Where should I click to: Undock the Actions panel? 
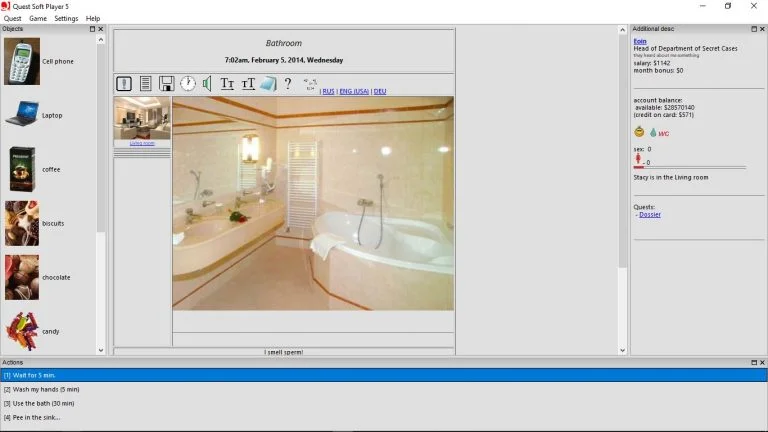click(x=754, y=362)
